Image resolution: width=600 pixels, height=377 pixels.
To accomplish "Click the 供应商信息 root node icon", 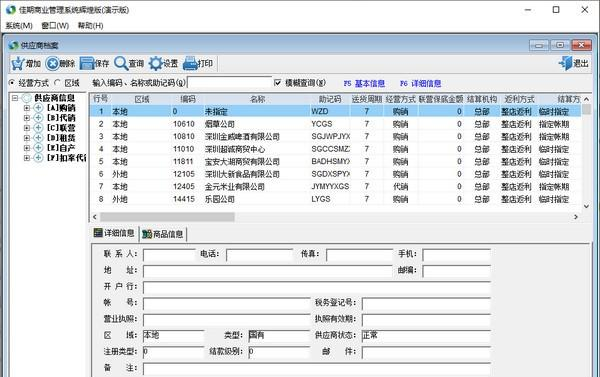I will (x=27, y=98).
